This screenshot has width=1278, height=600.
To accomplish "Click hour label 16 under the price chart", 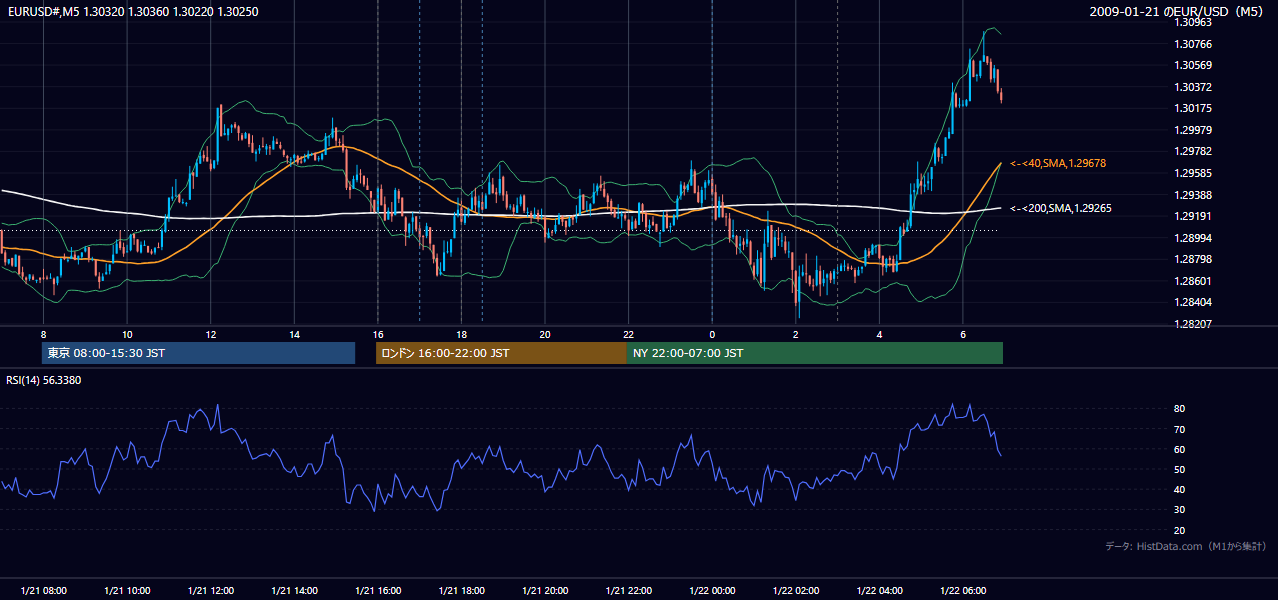I will 378,334.
